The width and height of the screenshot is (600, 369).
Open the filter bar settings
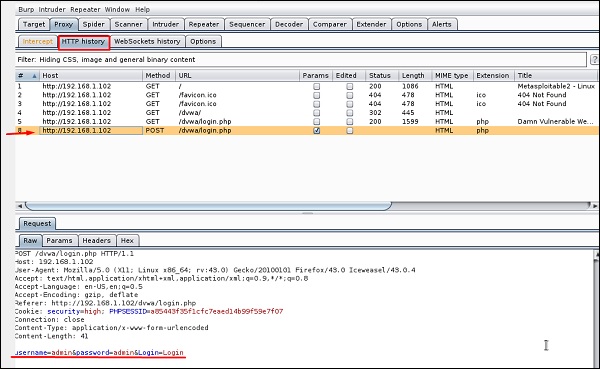coord(301,60)
